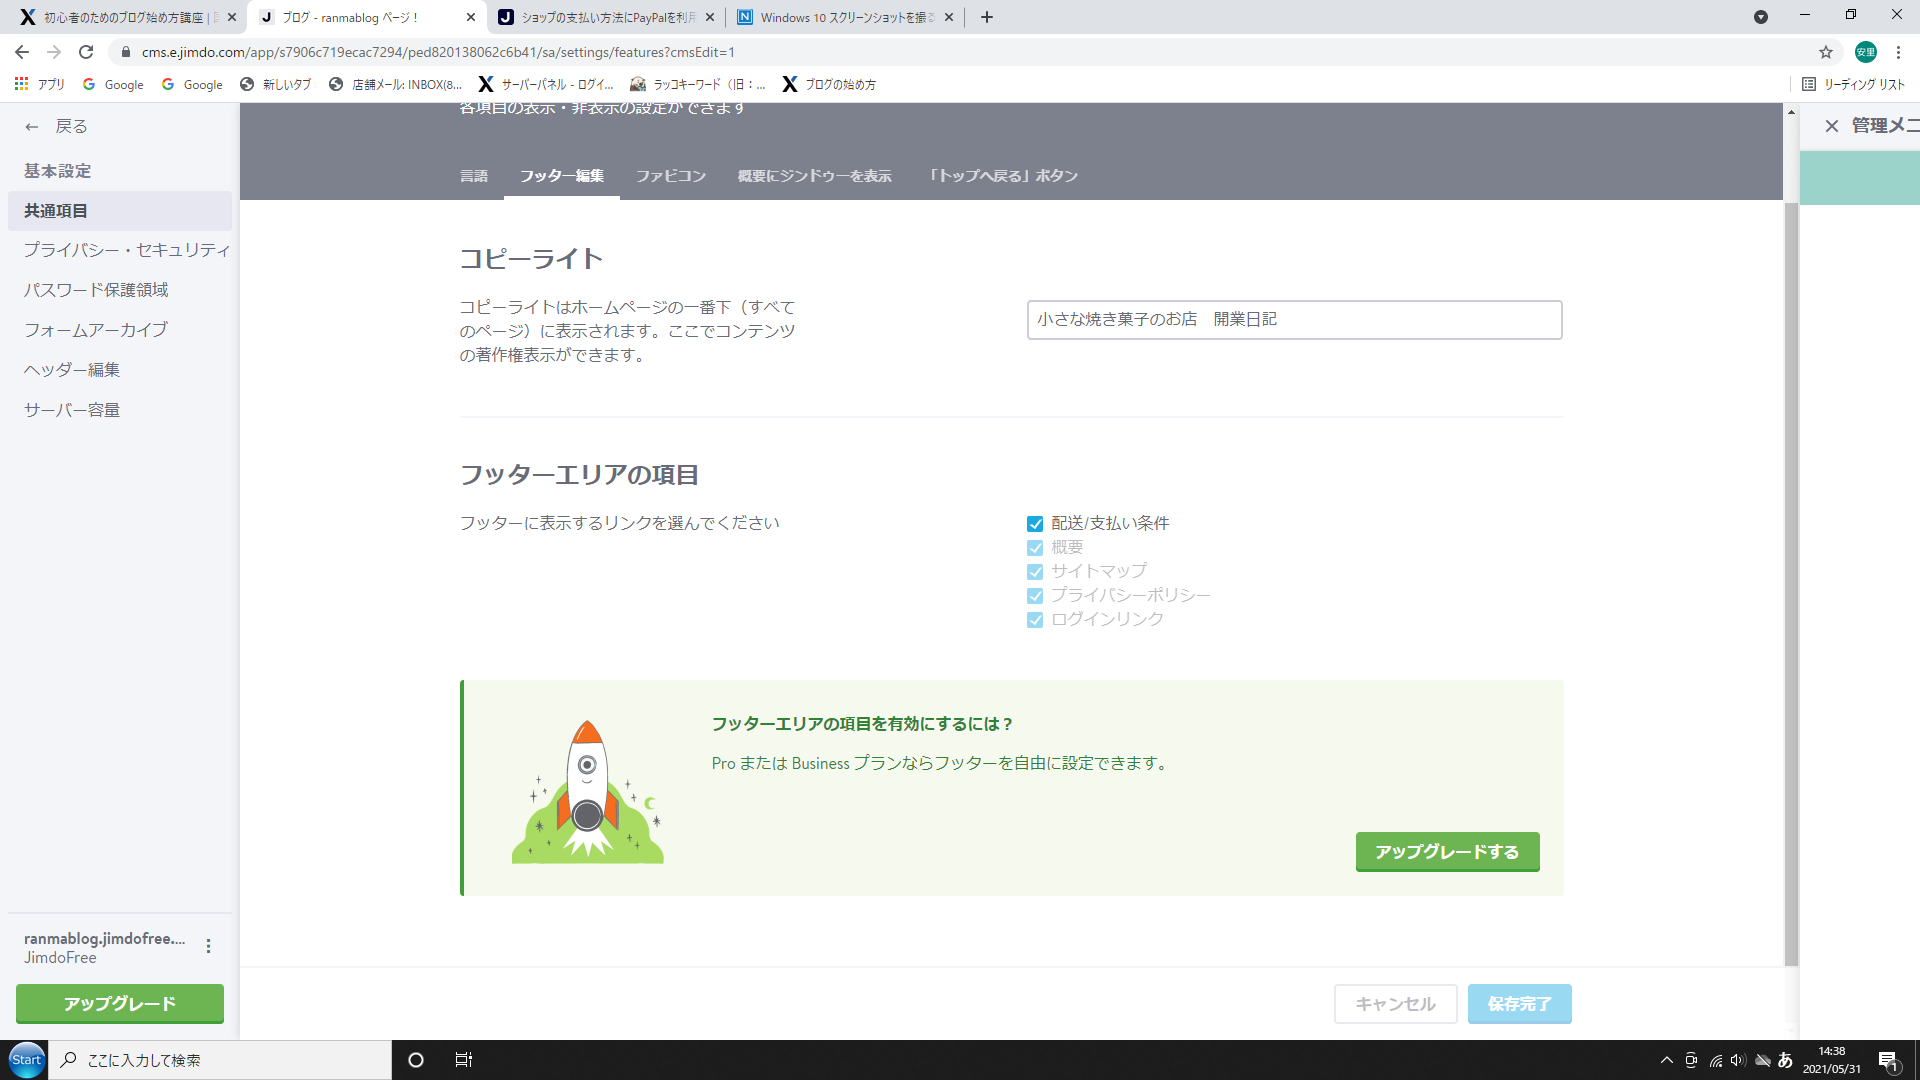Uncheck the 配送/支払い条件 checkbox

(x=1035, y=524)
